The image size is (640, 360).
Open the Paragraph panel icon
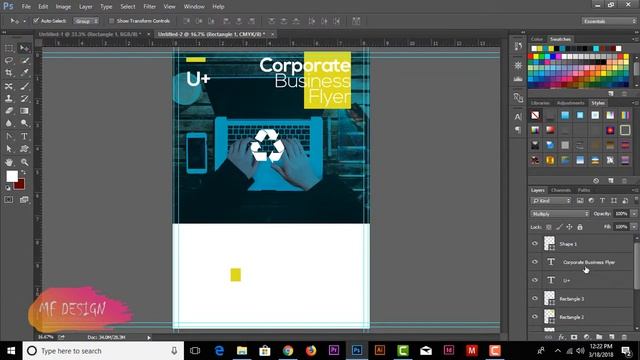point(518,130)
